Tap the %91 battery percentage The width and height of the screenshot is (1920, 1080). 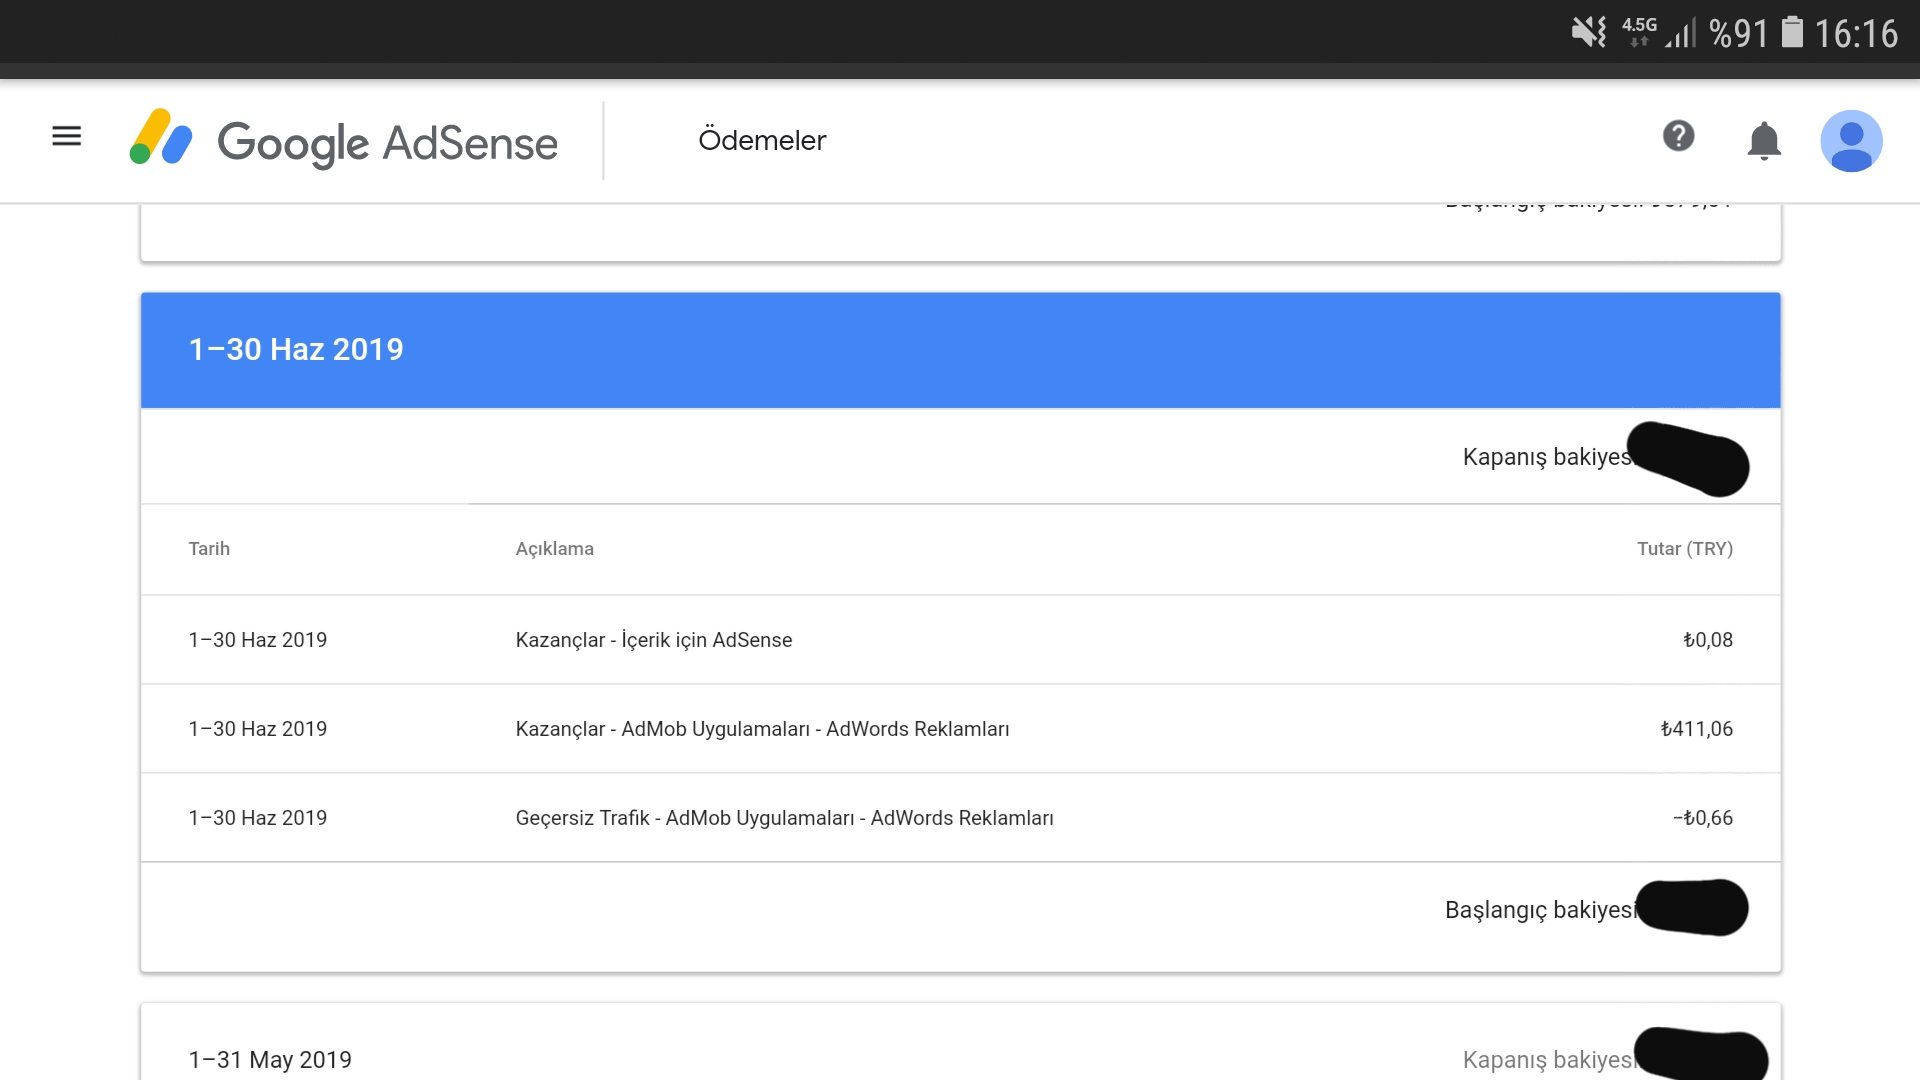pyautogui.click(x=1739, y=34)
